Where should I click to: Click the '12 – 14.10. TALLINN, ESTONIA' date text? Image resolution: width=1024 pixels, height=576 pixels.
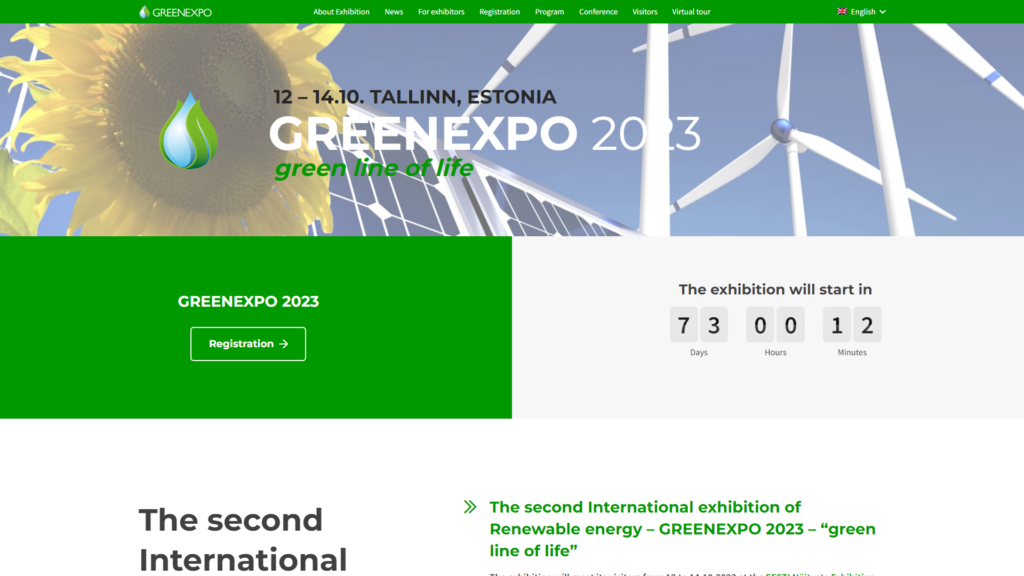[415, 97]
